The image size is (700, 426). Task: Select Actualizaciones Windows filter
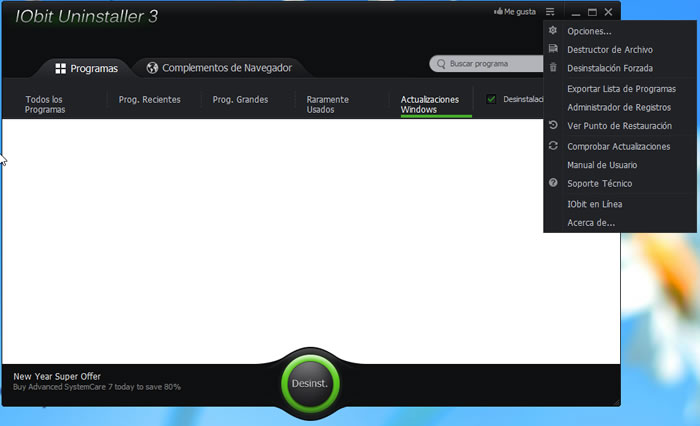(429, 104)
